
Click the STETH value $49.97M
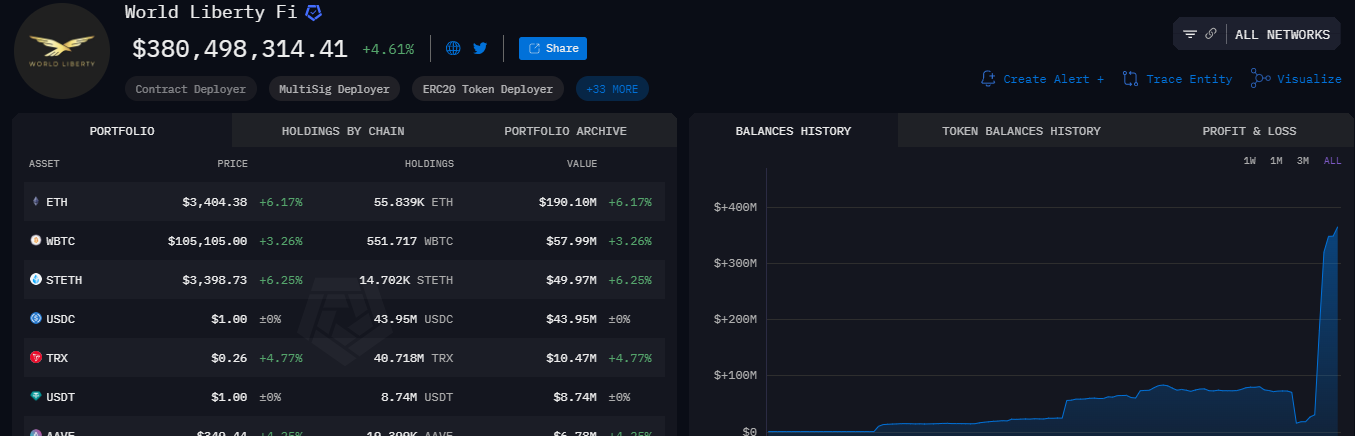pyautogui.click(x=571, y=280)
